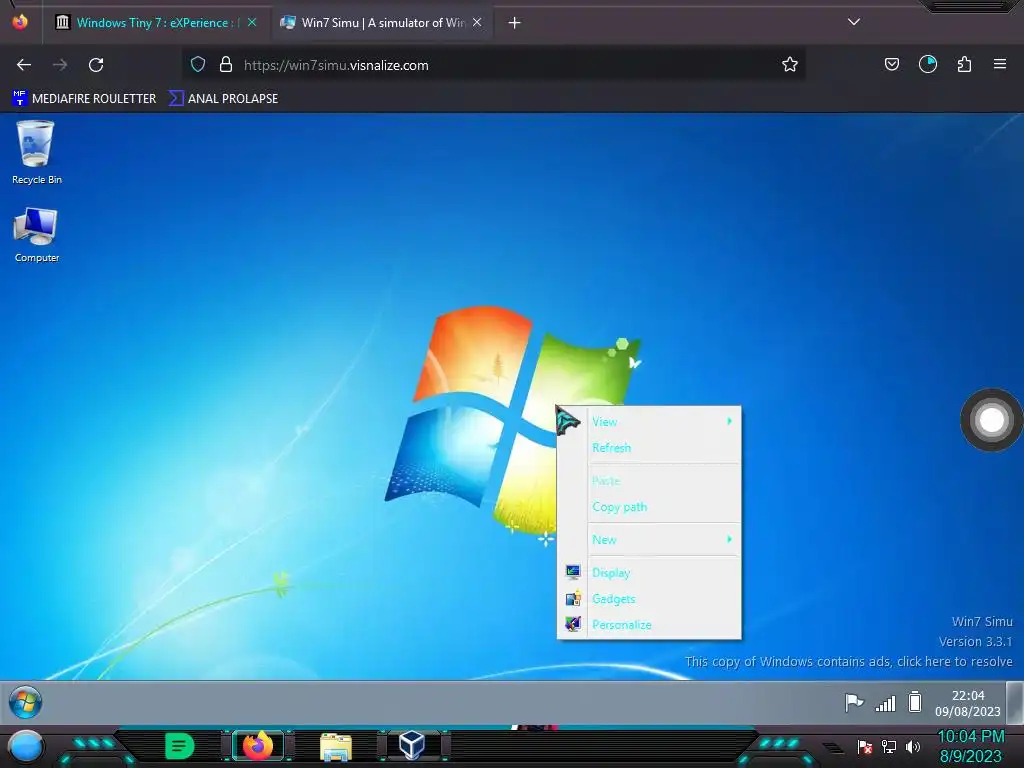Click the circular Firefox account icon
The width and height of the screenshot is (1024, 768).
click(928, 64)
